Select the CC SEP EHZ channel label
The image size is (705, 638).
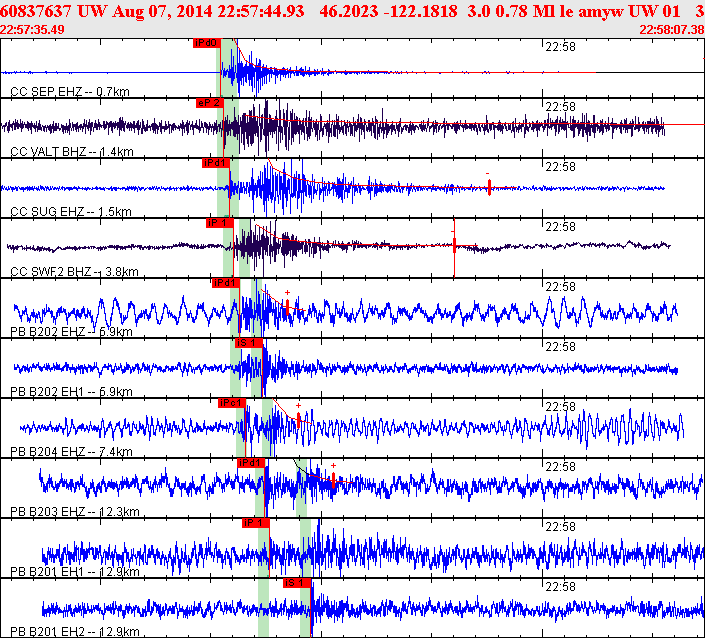point(70,92)
